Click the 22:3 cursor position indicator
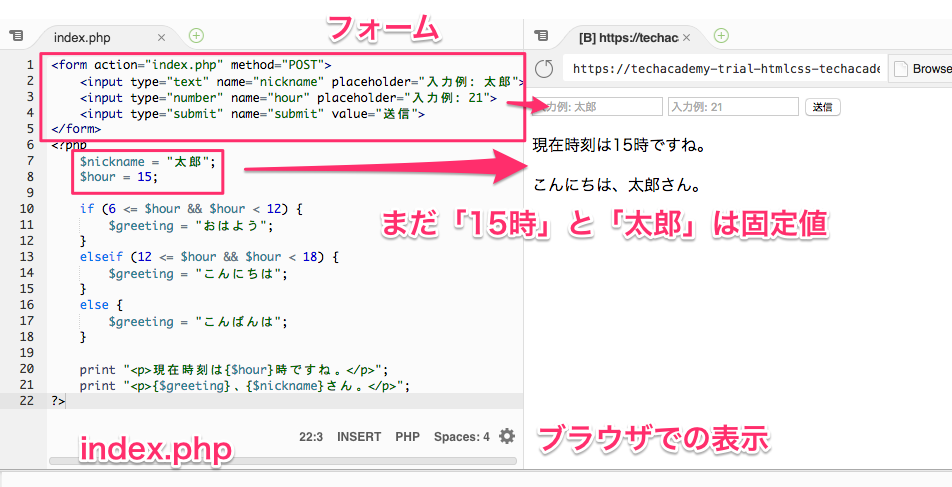 pyautogui.click(x=310, y=437)
